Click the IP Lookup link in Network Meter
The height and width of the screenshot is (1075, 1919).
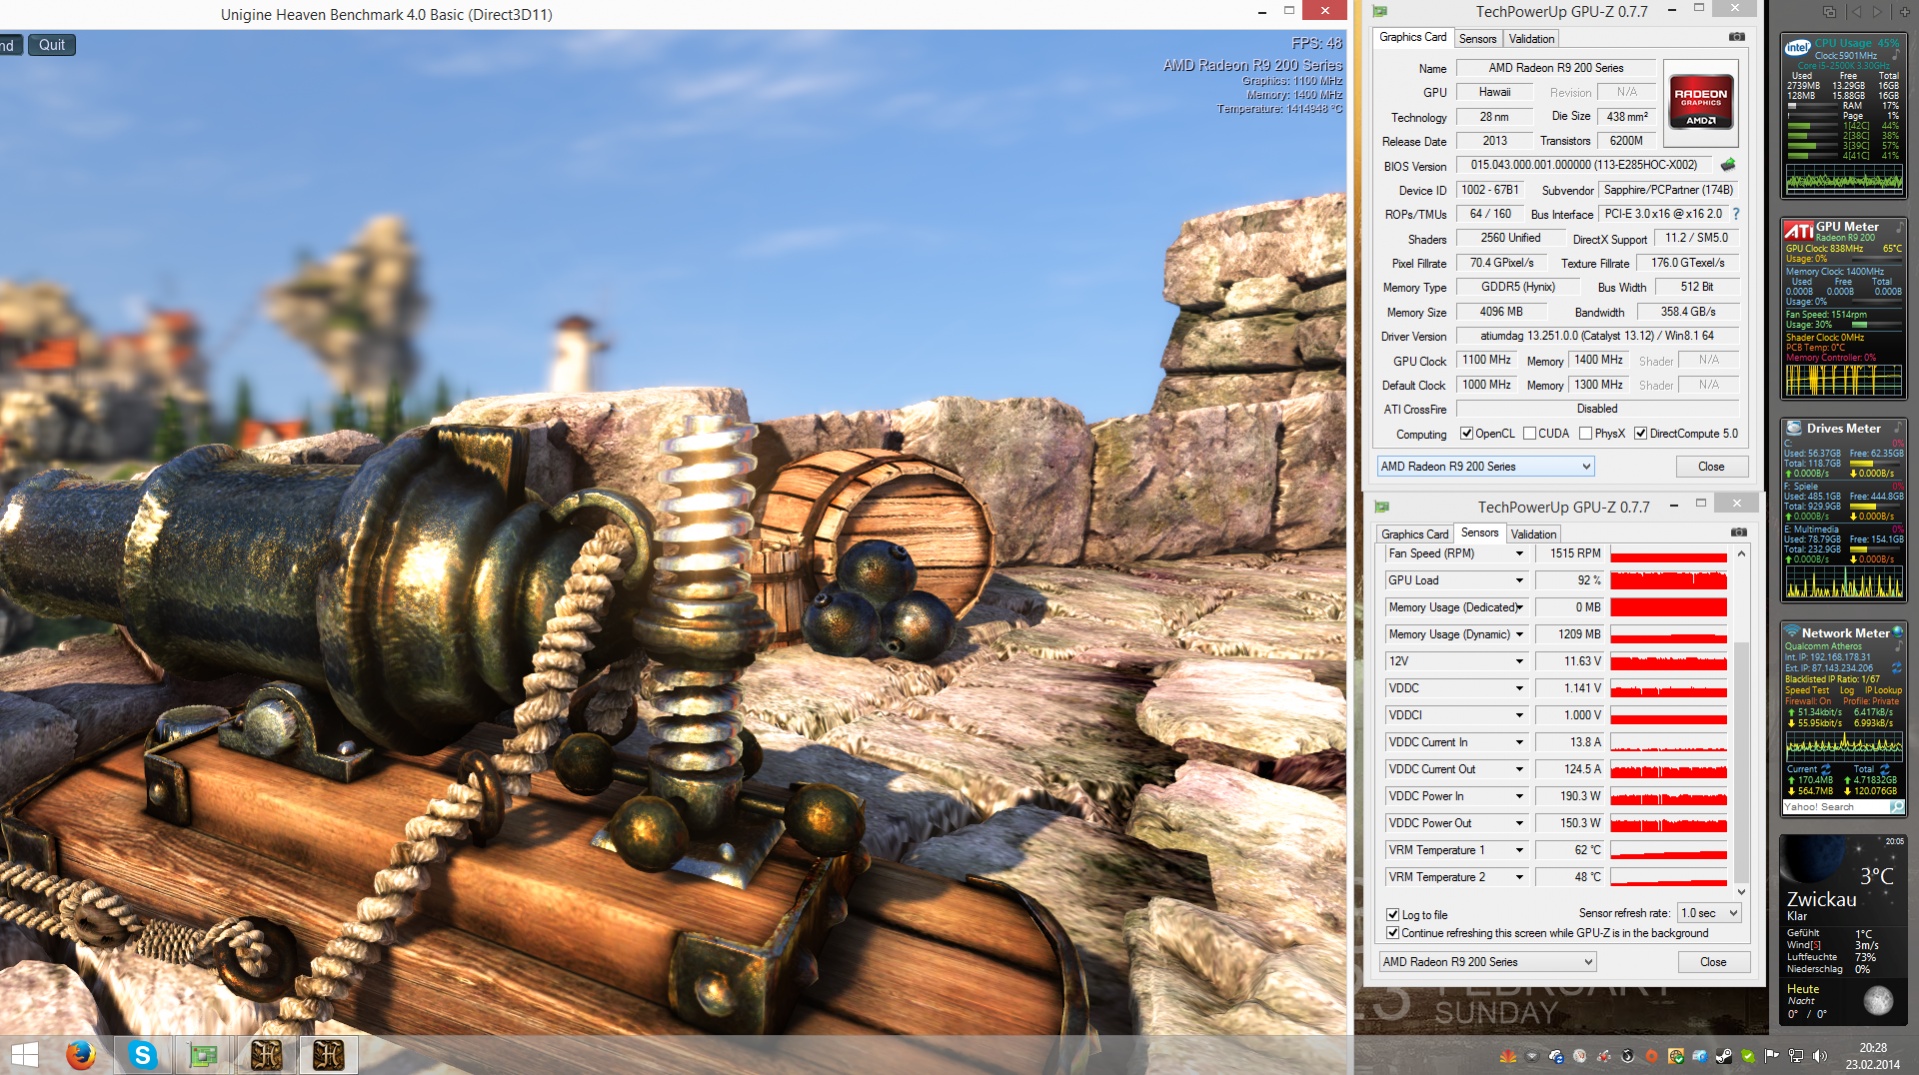tap(1883, 690)
